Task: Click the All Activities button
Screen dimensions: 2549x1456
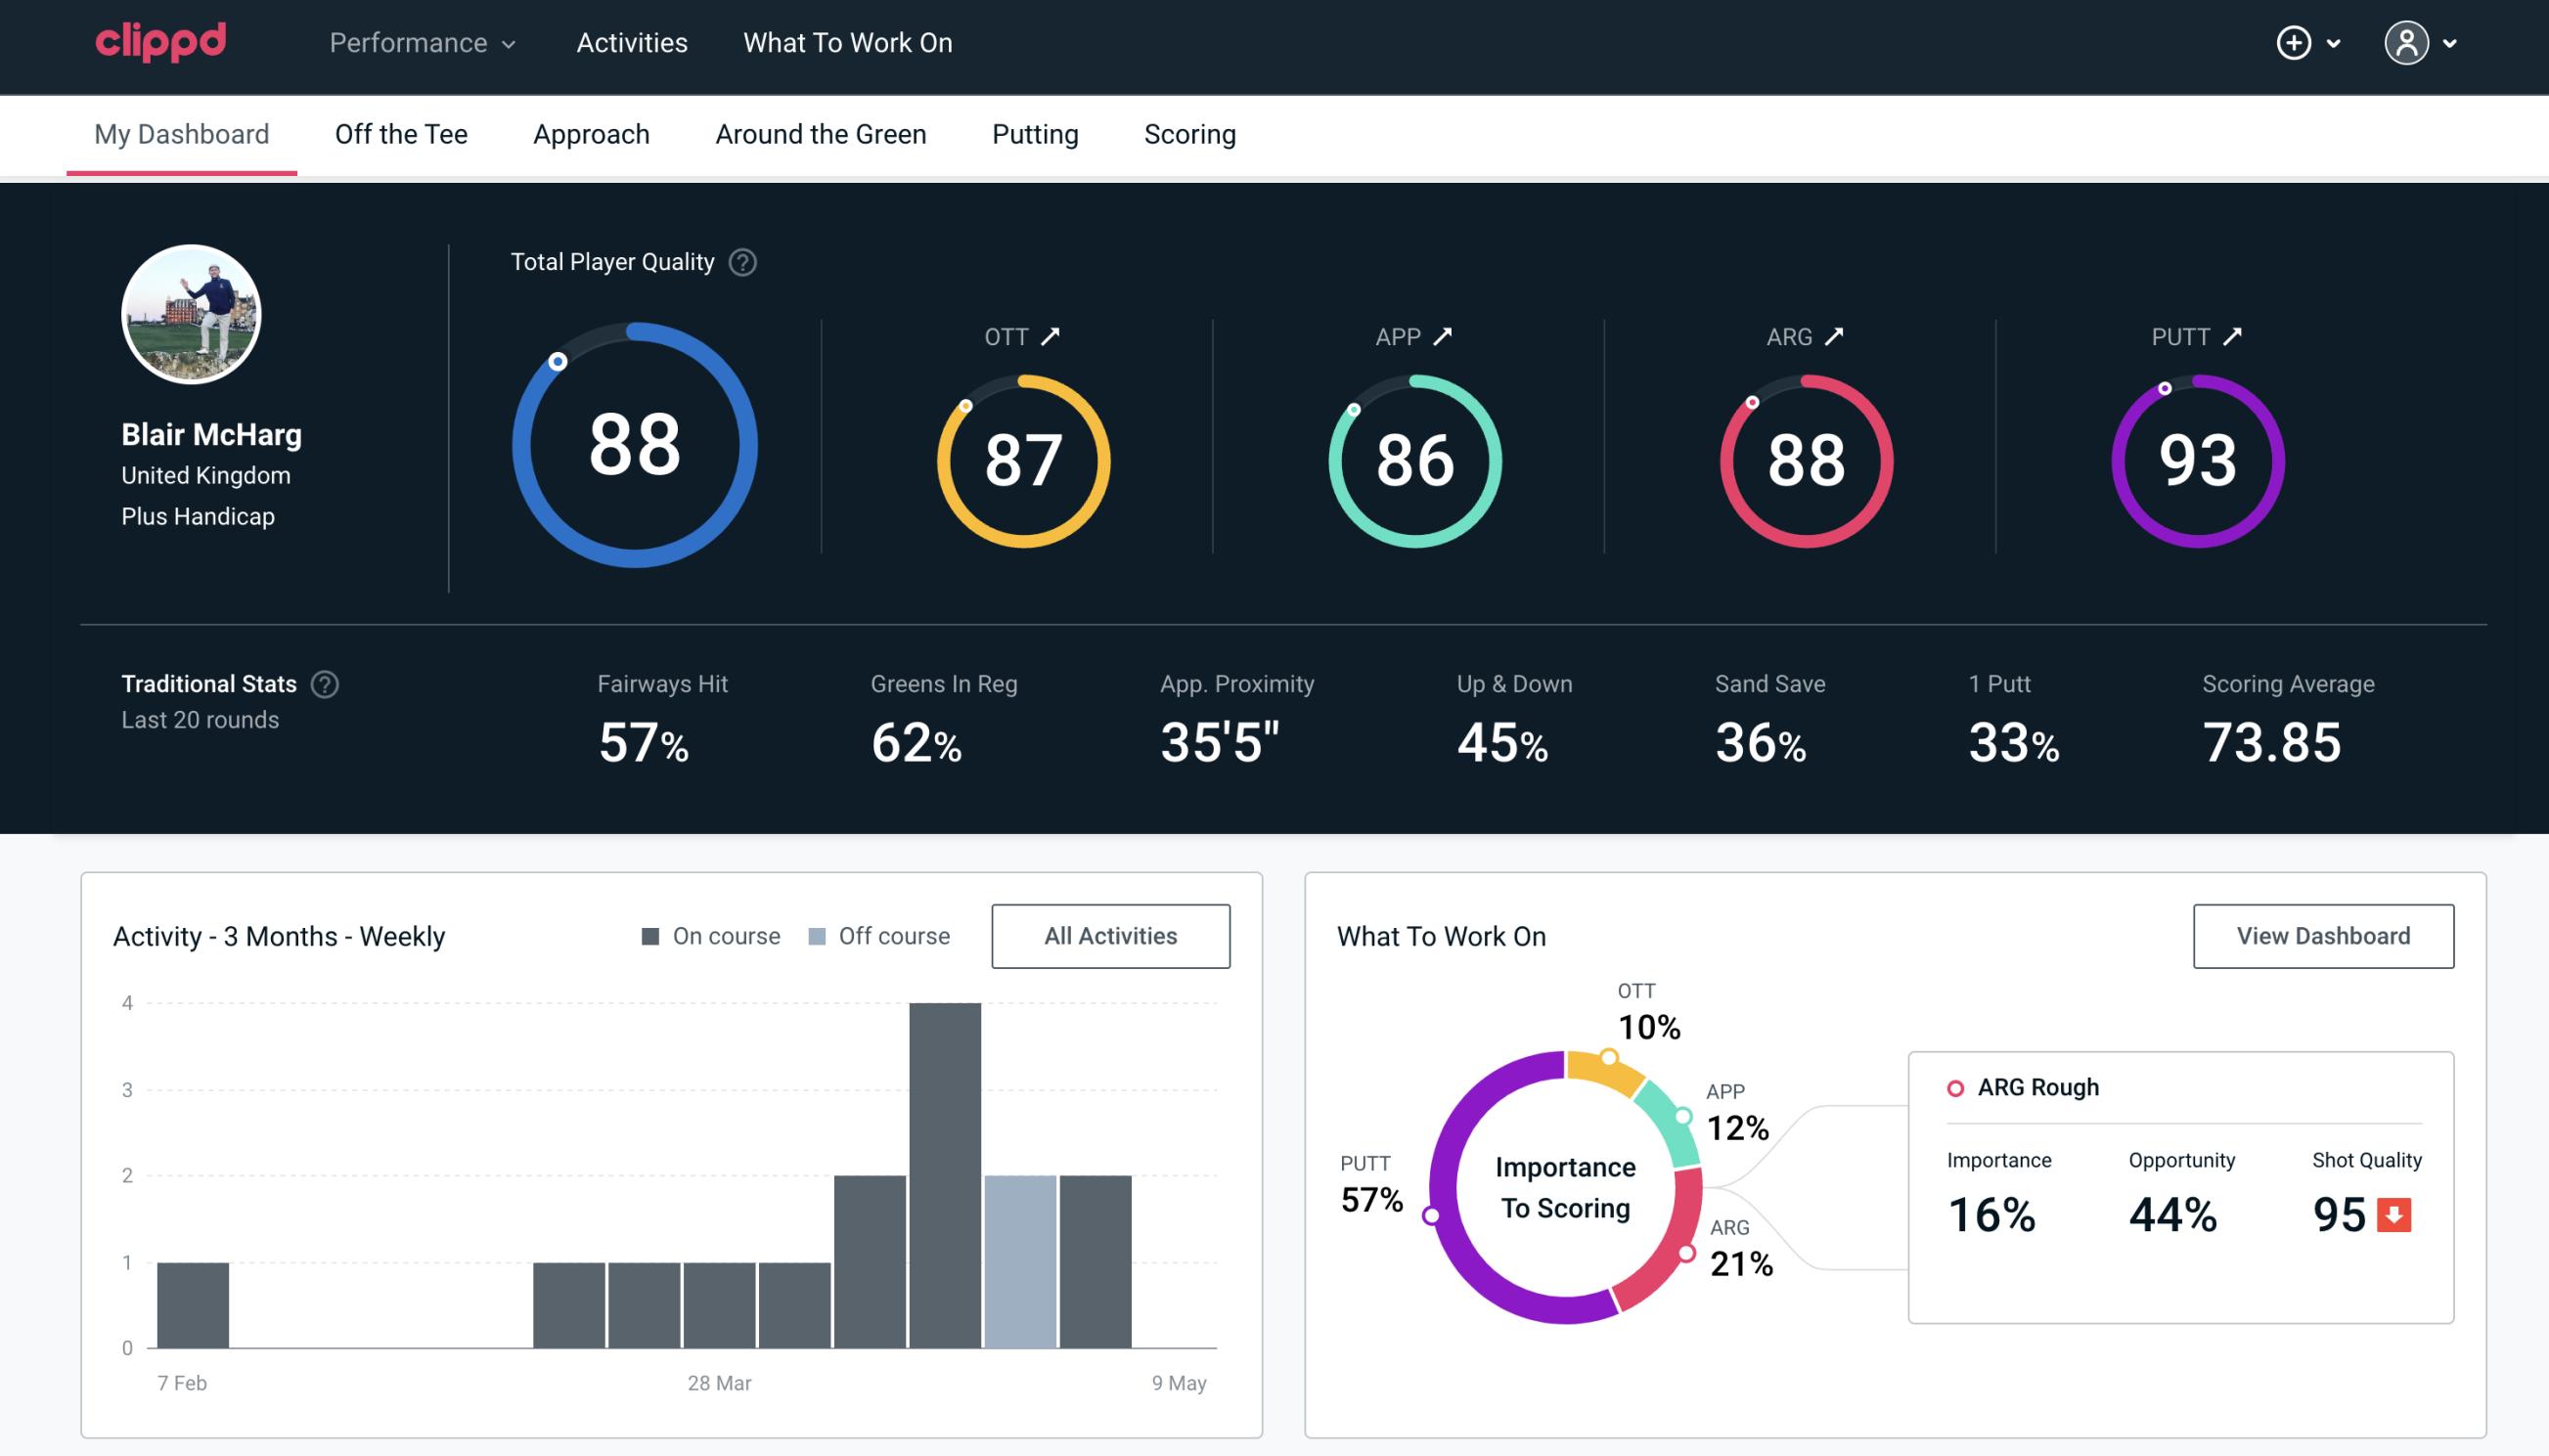Action: (1110, 935)
